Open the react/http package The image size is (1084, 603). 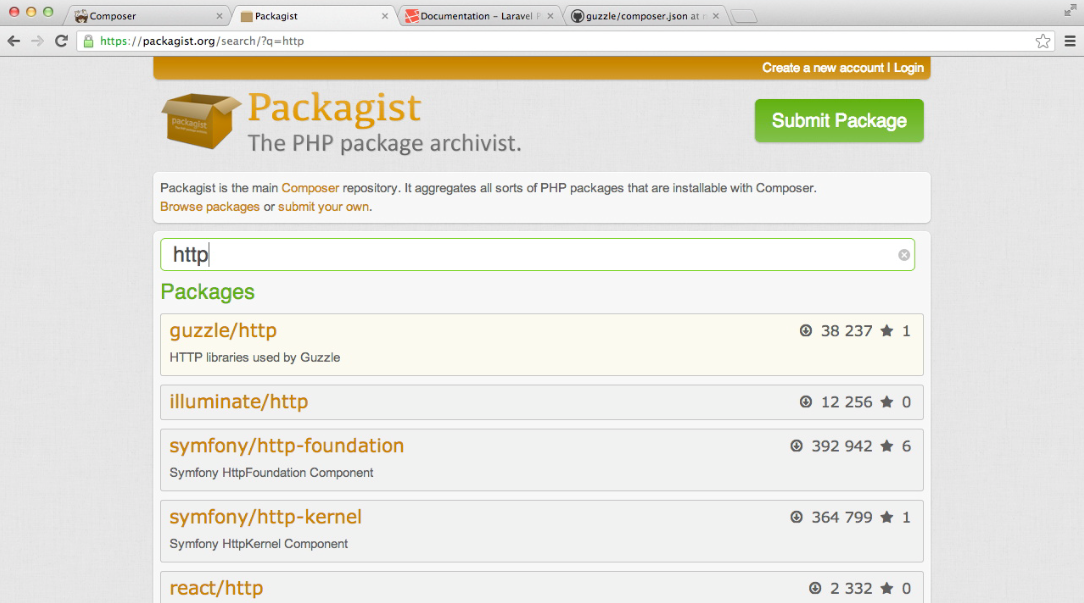point(216,588)
